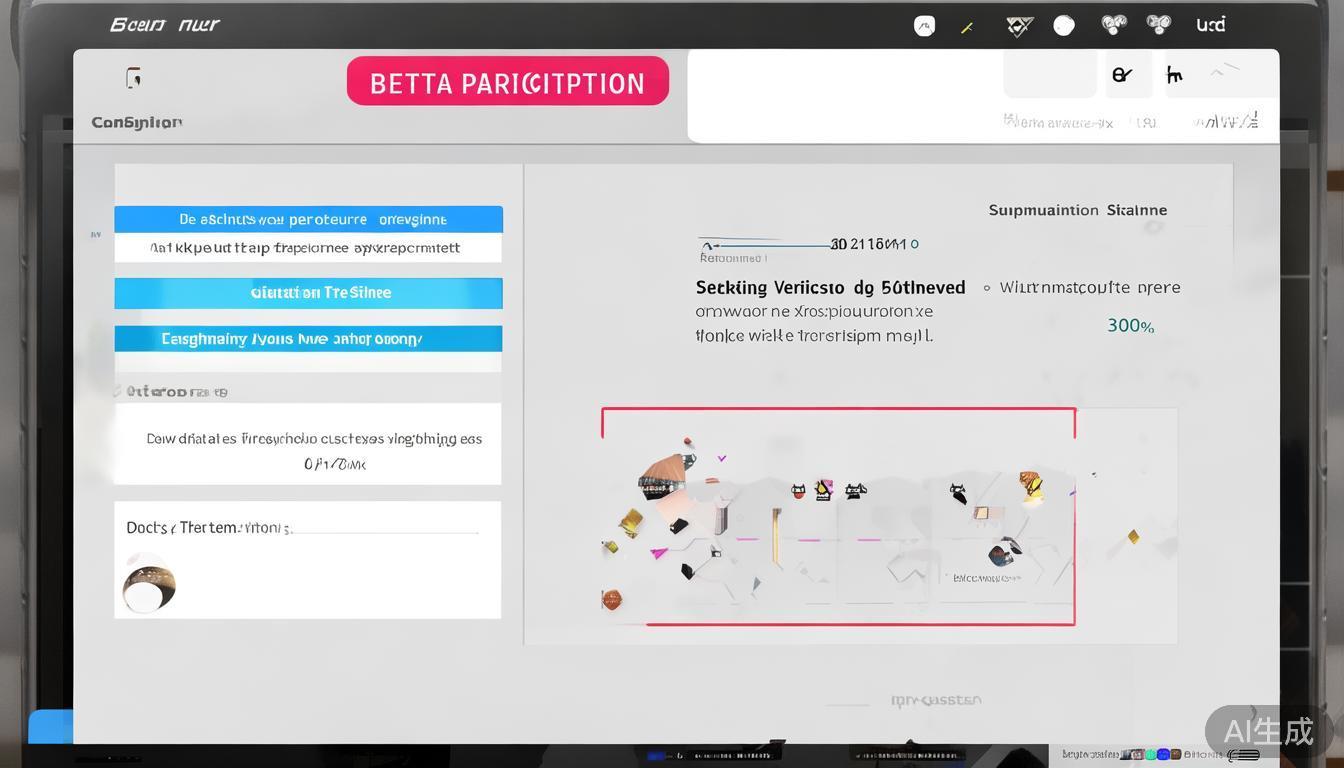Select the yellow pencil icon

[967, 28]
